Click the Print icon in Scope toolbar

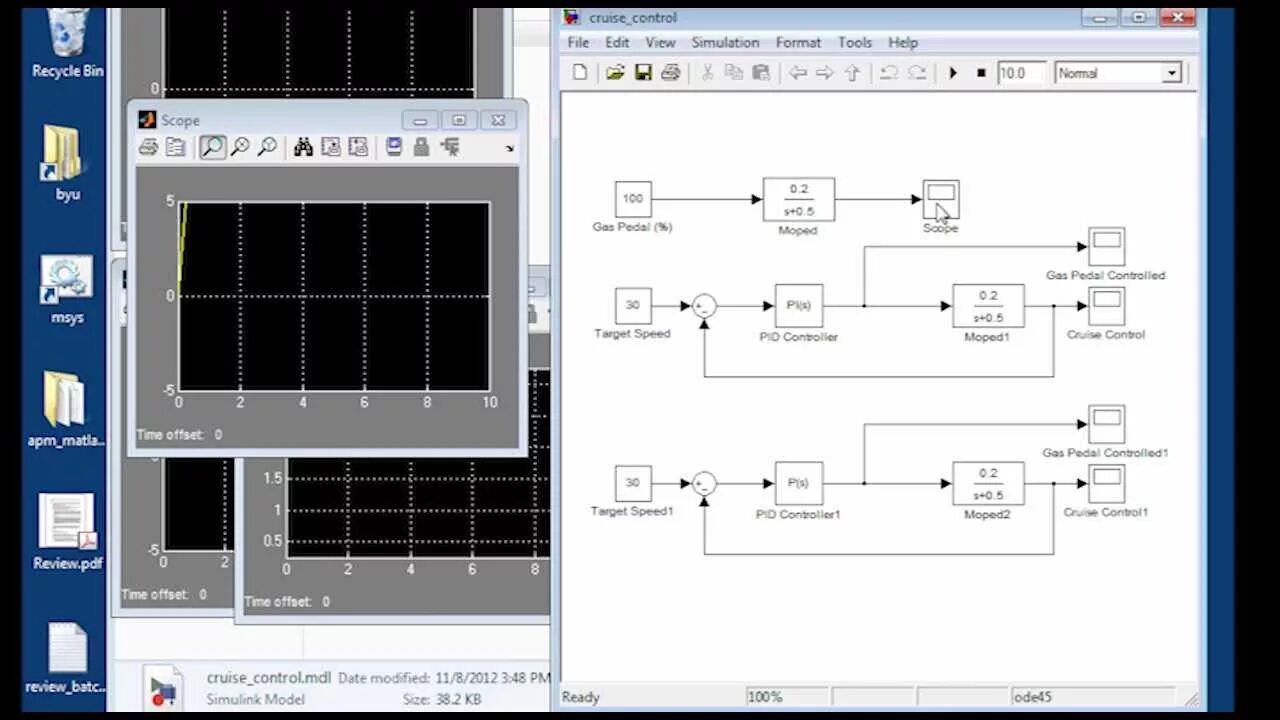click(148, 148)
